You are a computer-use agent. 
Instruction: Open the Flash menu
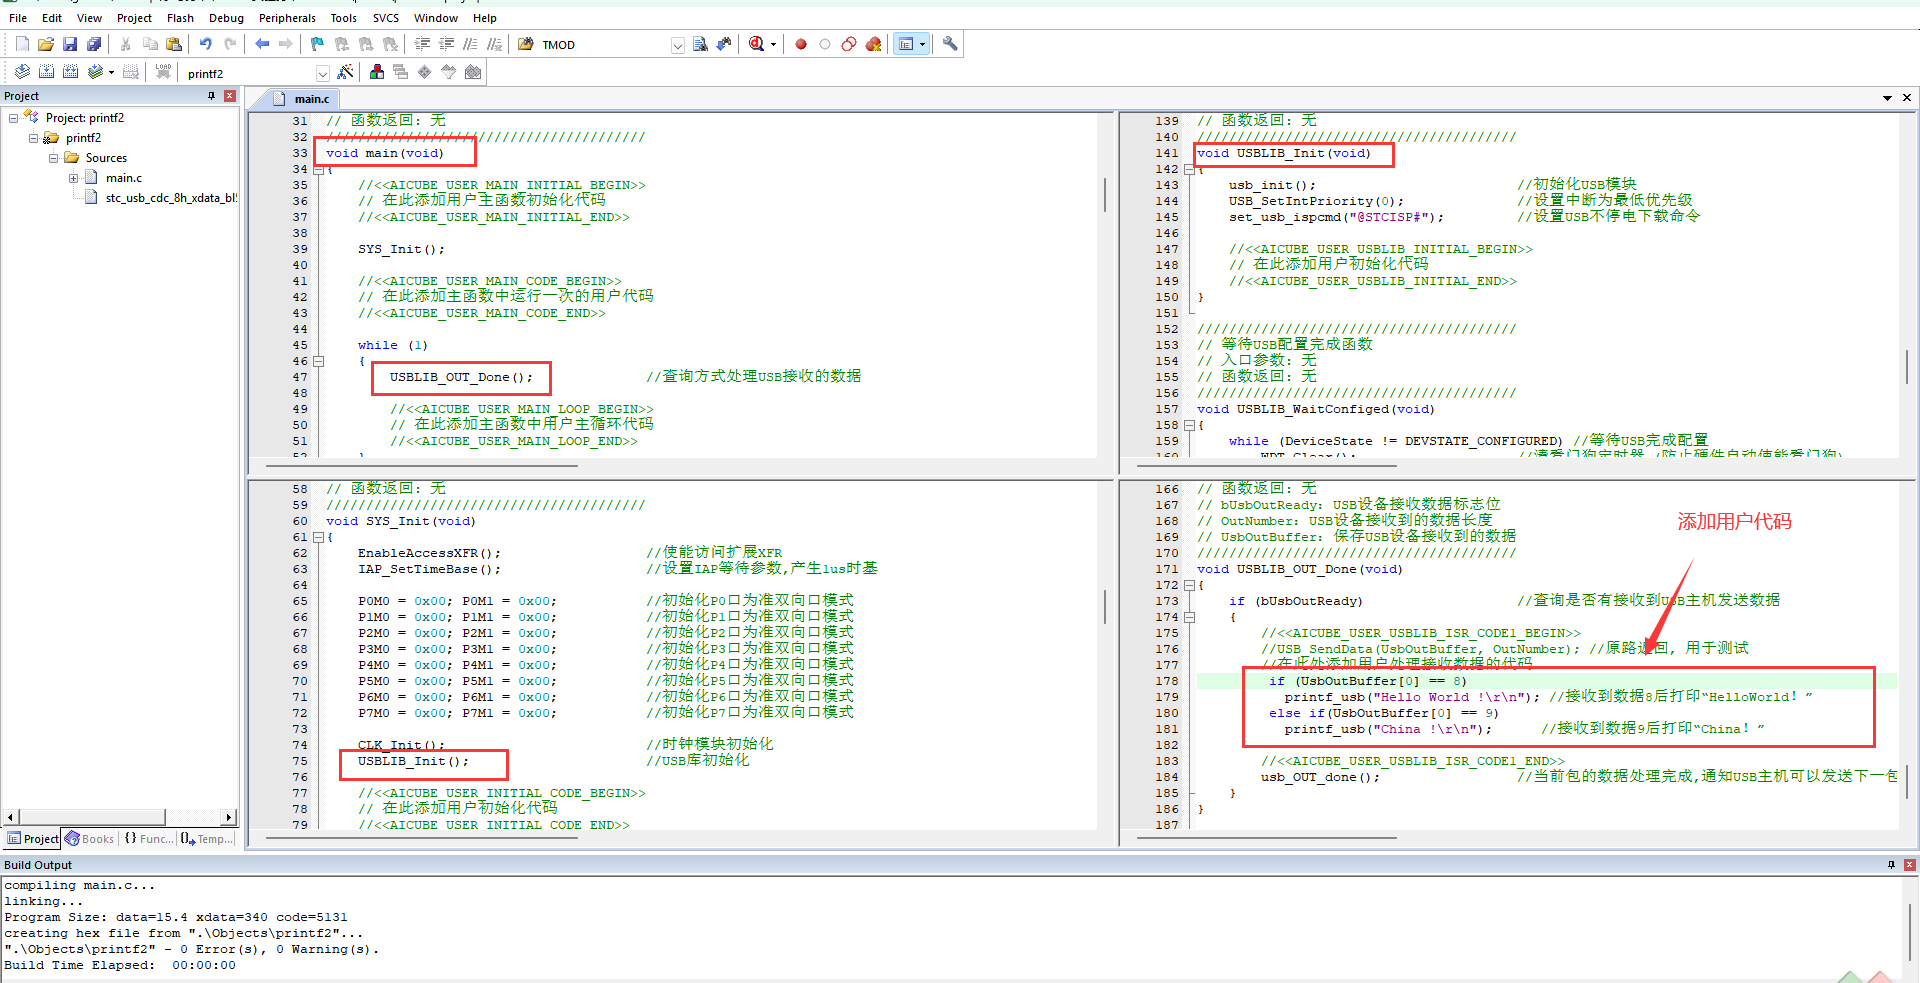click(180, 18)
